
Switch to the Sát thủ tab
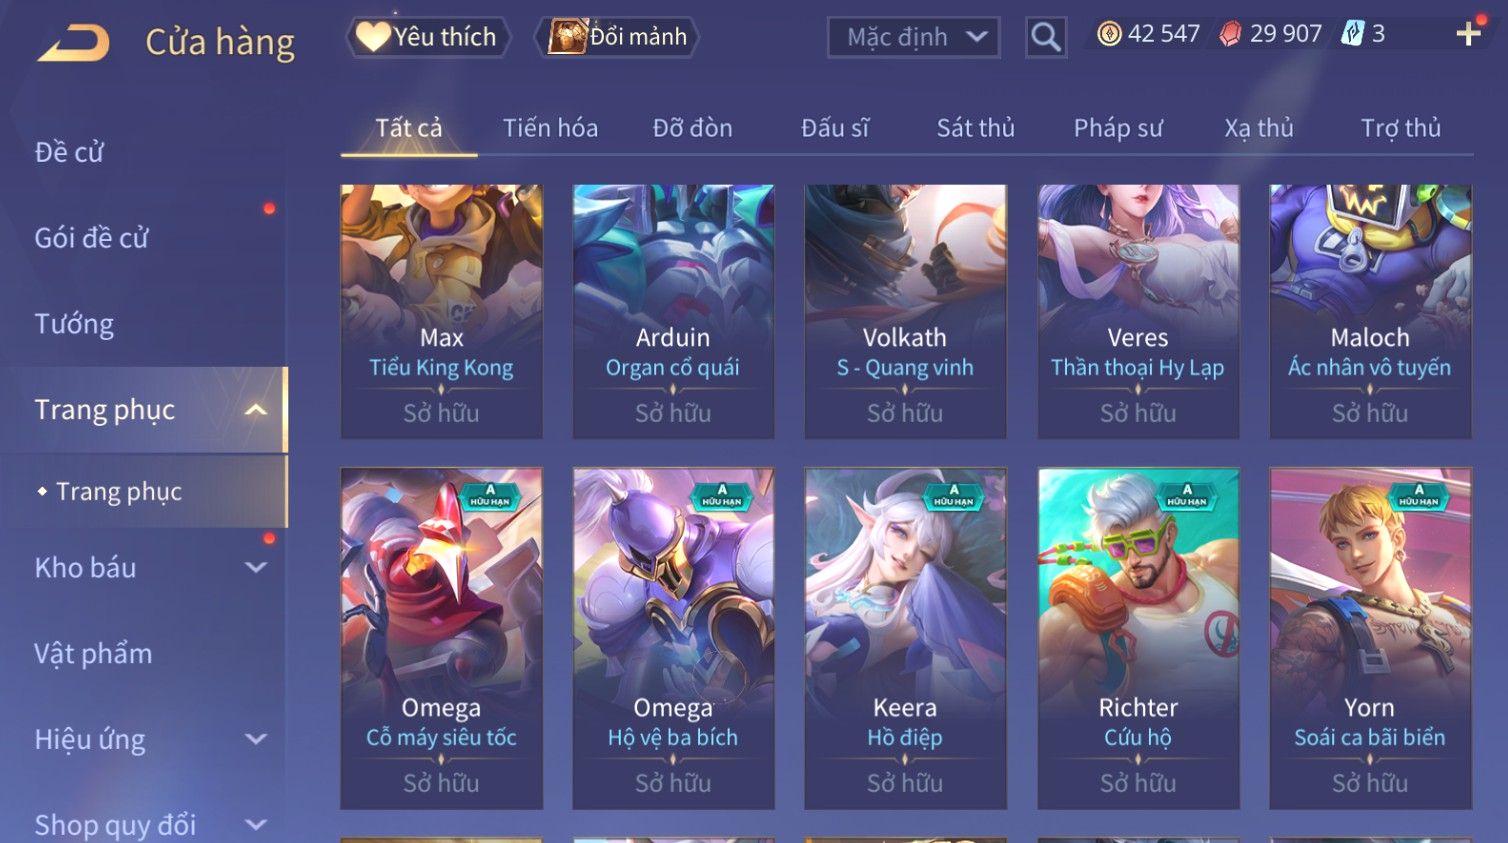click(x=975, y=128)
